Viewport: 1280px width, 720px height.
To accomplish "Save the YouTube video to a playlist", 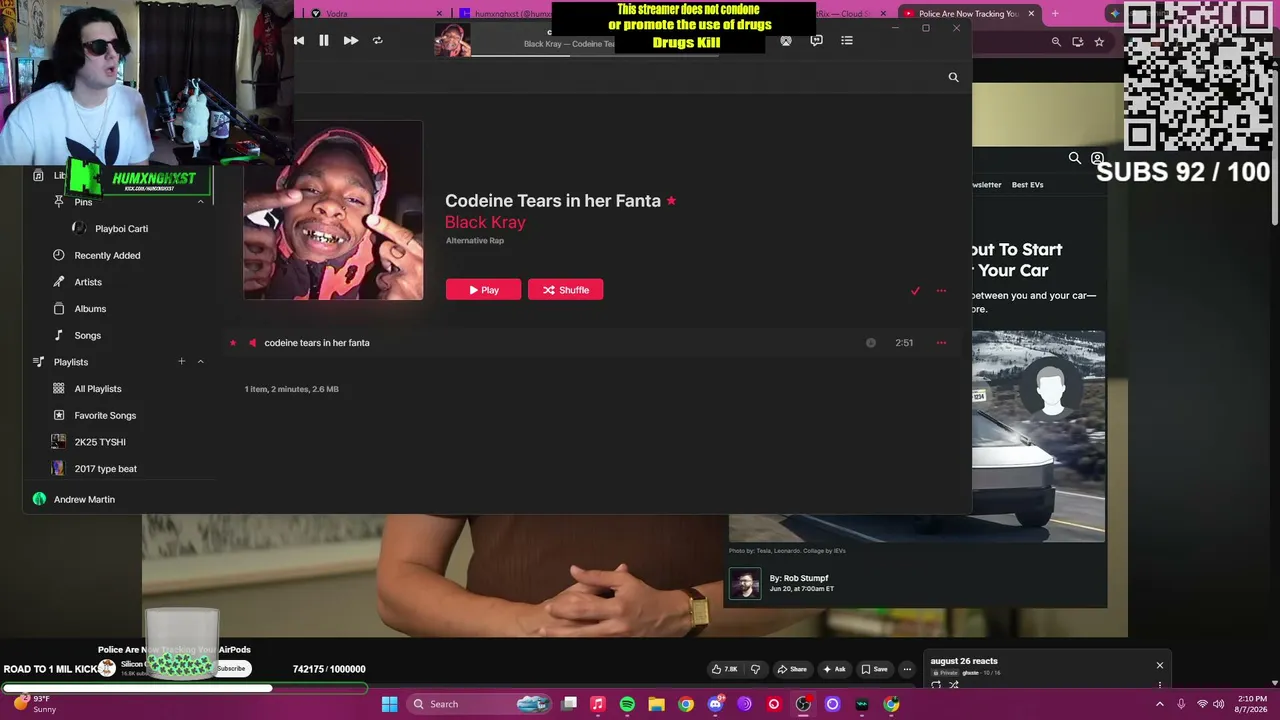I will pyautogui.click(x=873, y=669).
